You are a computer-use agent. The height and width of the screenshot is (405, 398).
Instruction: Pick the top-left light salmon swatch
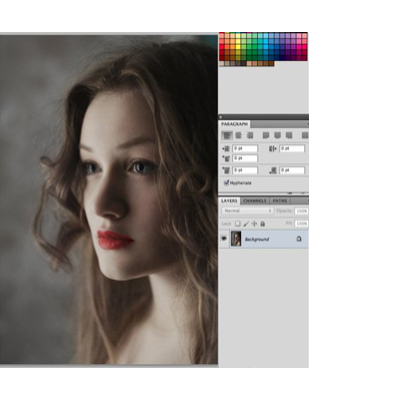[x=222, y=36]
